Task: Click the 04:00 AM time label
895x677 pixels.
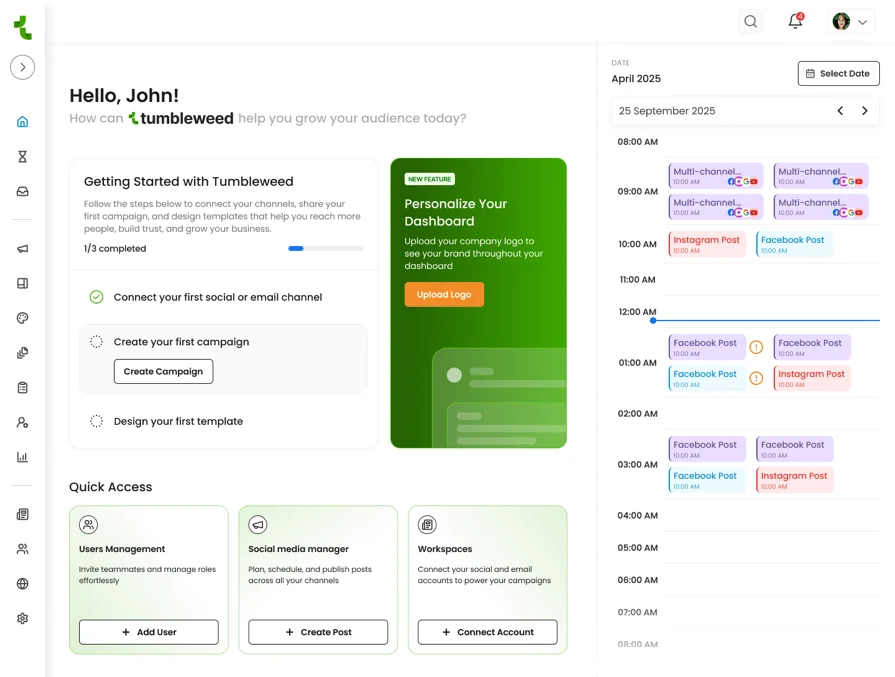Action: 638,515
